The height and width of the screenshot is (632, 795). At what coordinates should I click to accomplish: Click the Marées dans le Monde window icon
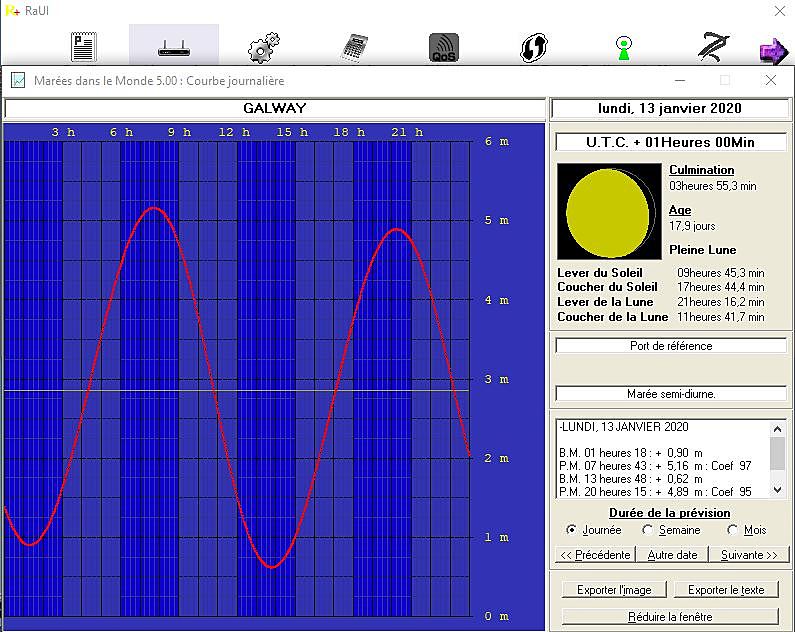pos(18,80)
